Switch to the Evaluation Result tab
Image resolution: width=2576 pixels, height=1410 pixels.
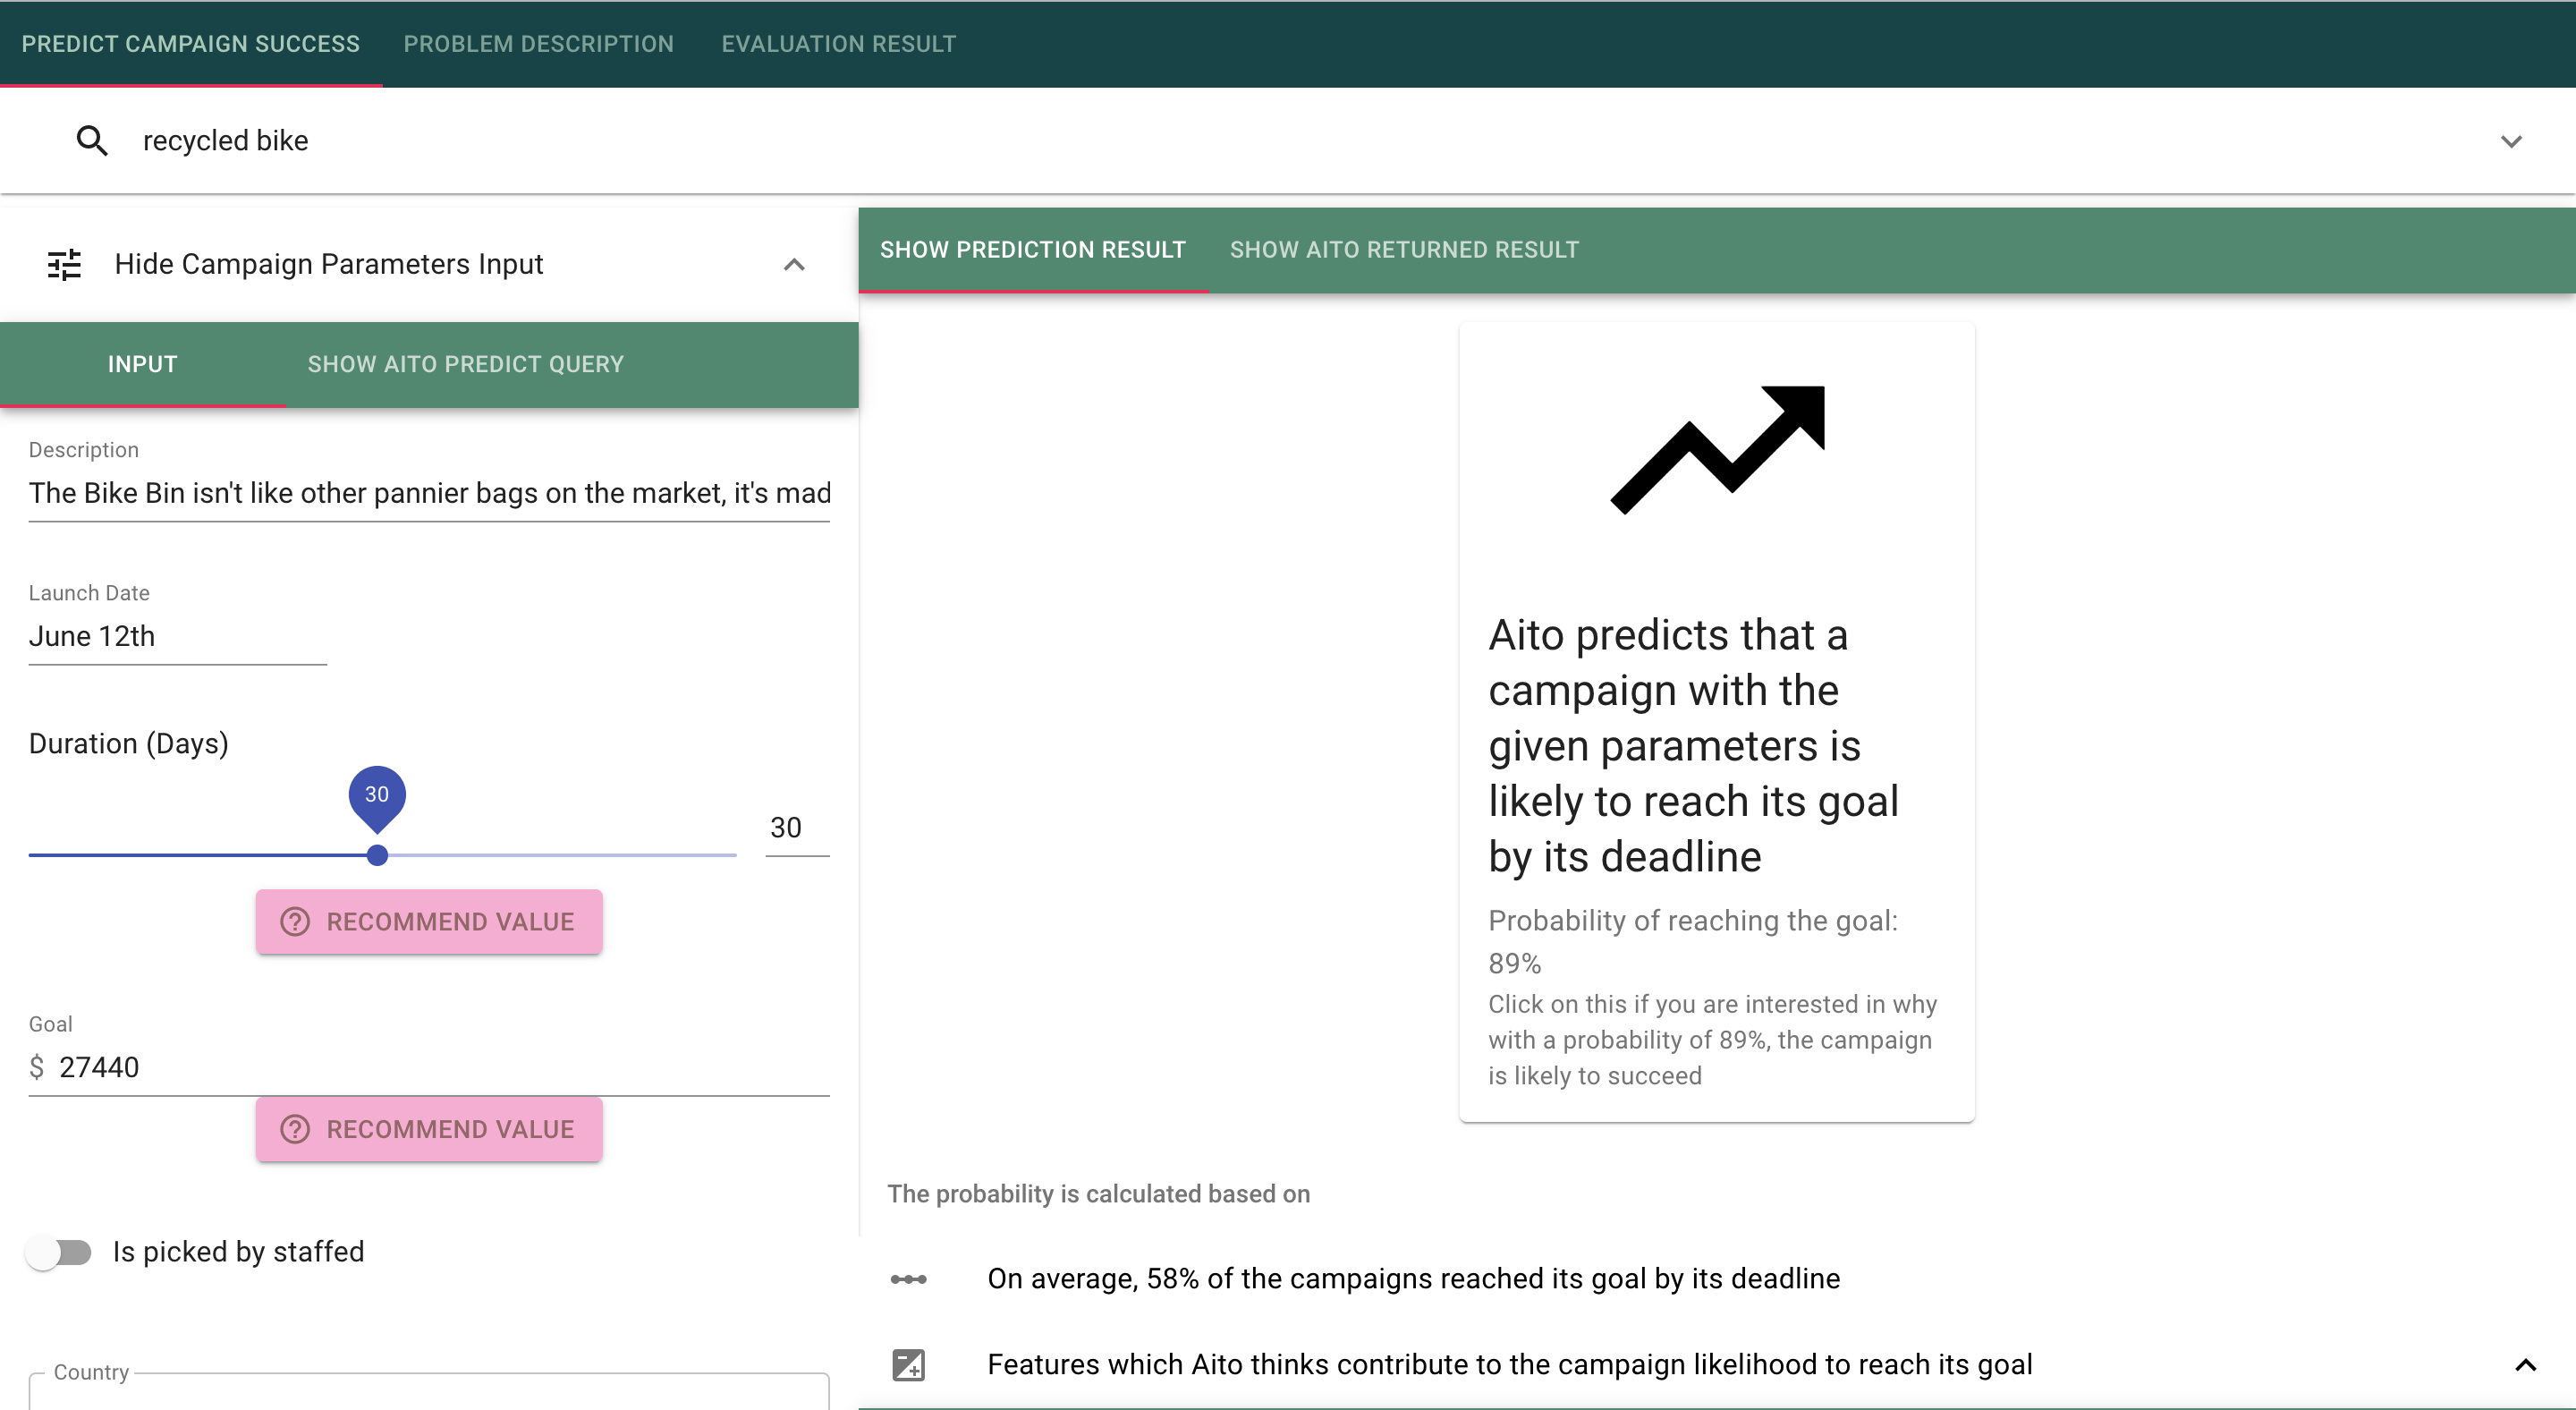(839, 44)
